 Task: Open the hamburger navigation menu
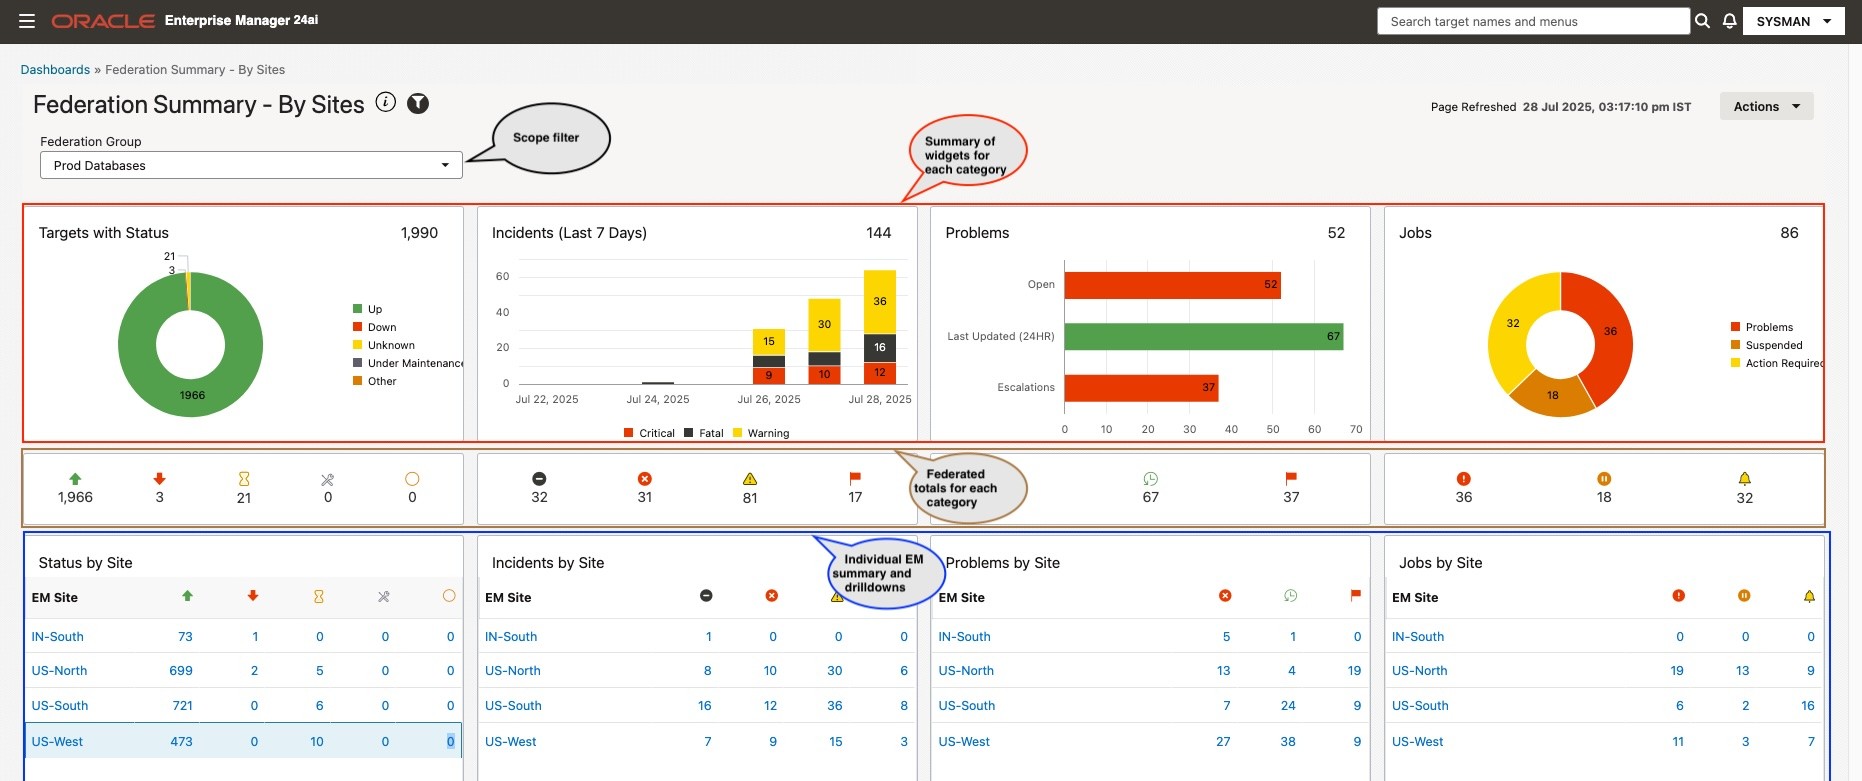(27, 21)
